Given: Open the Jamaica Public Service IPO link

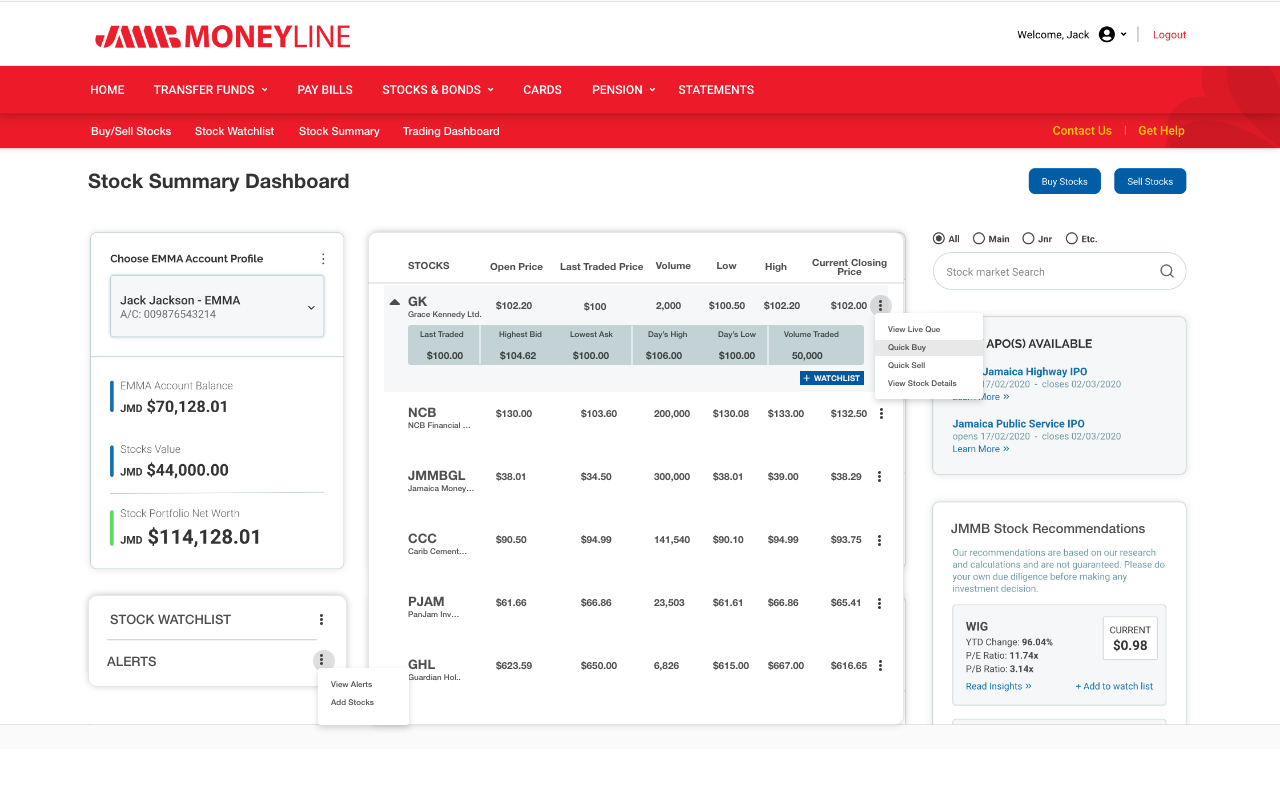Looking at the screenshot, I should [1018, 424].
